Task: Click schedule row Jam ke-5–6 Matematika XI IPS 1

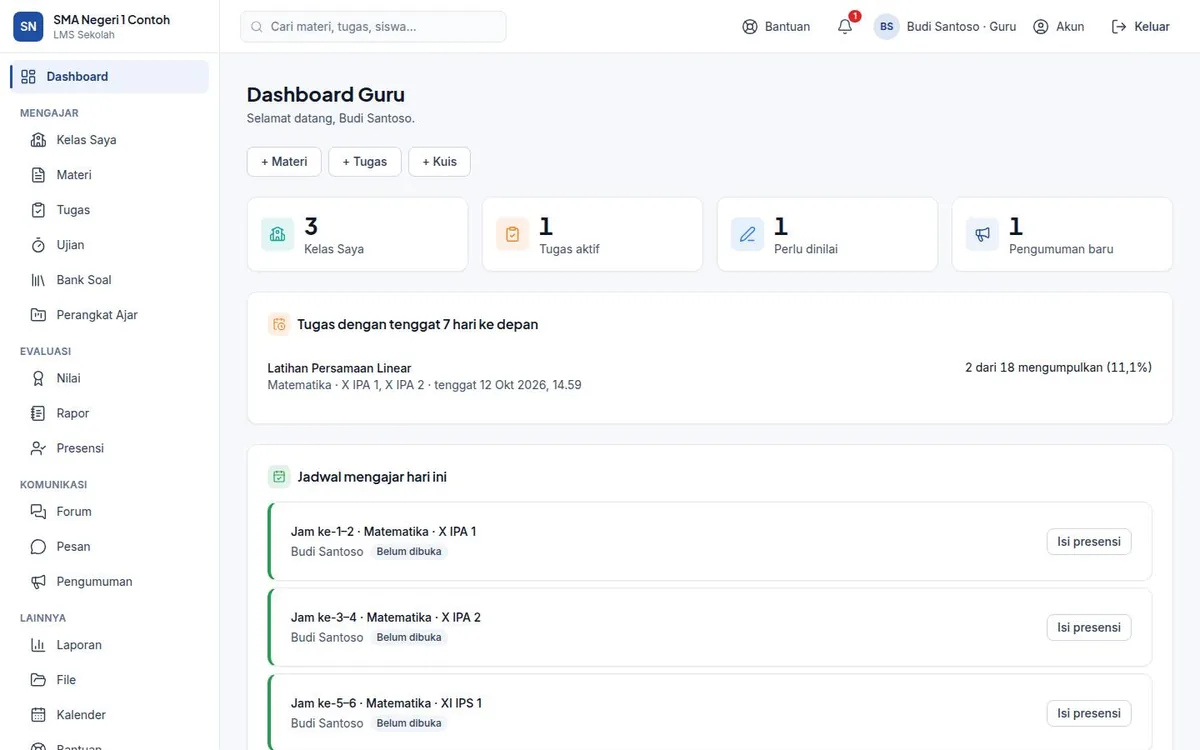Action: click(x=710, y=713)
